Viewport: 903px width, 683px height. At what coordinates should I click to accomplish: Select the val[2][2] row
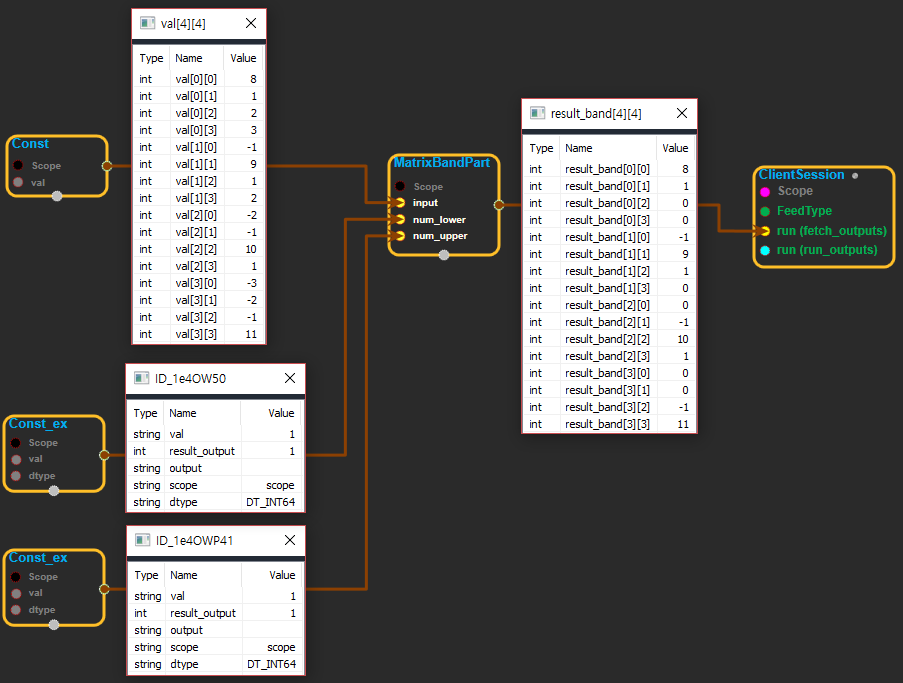(200, 249)
